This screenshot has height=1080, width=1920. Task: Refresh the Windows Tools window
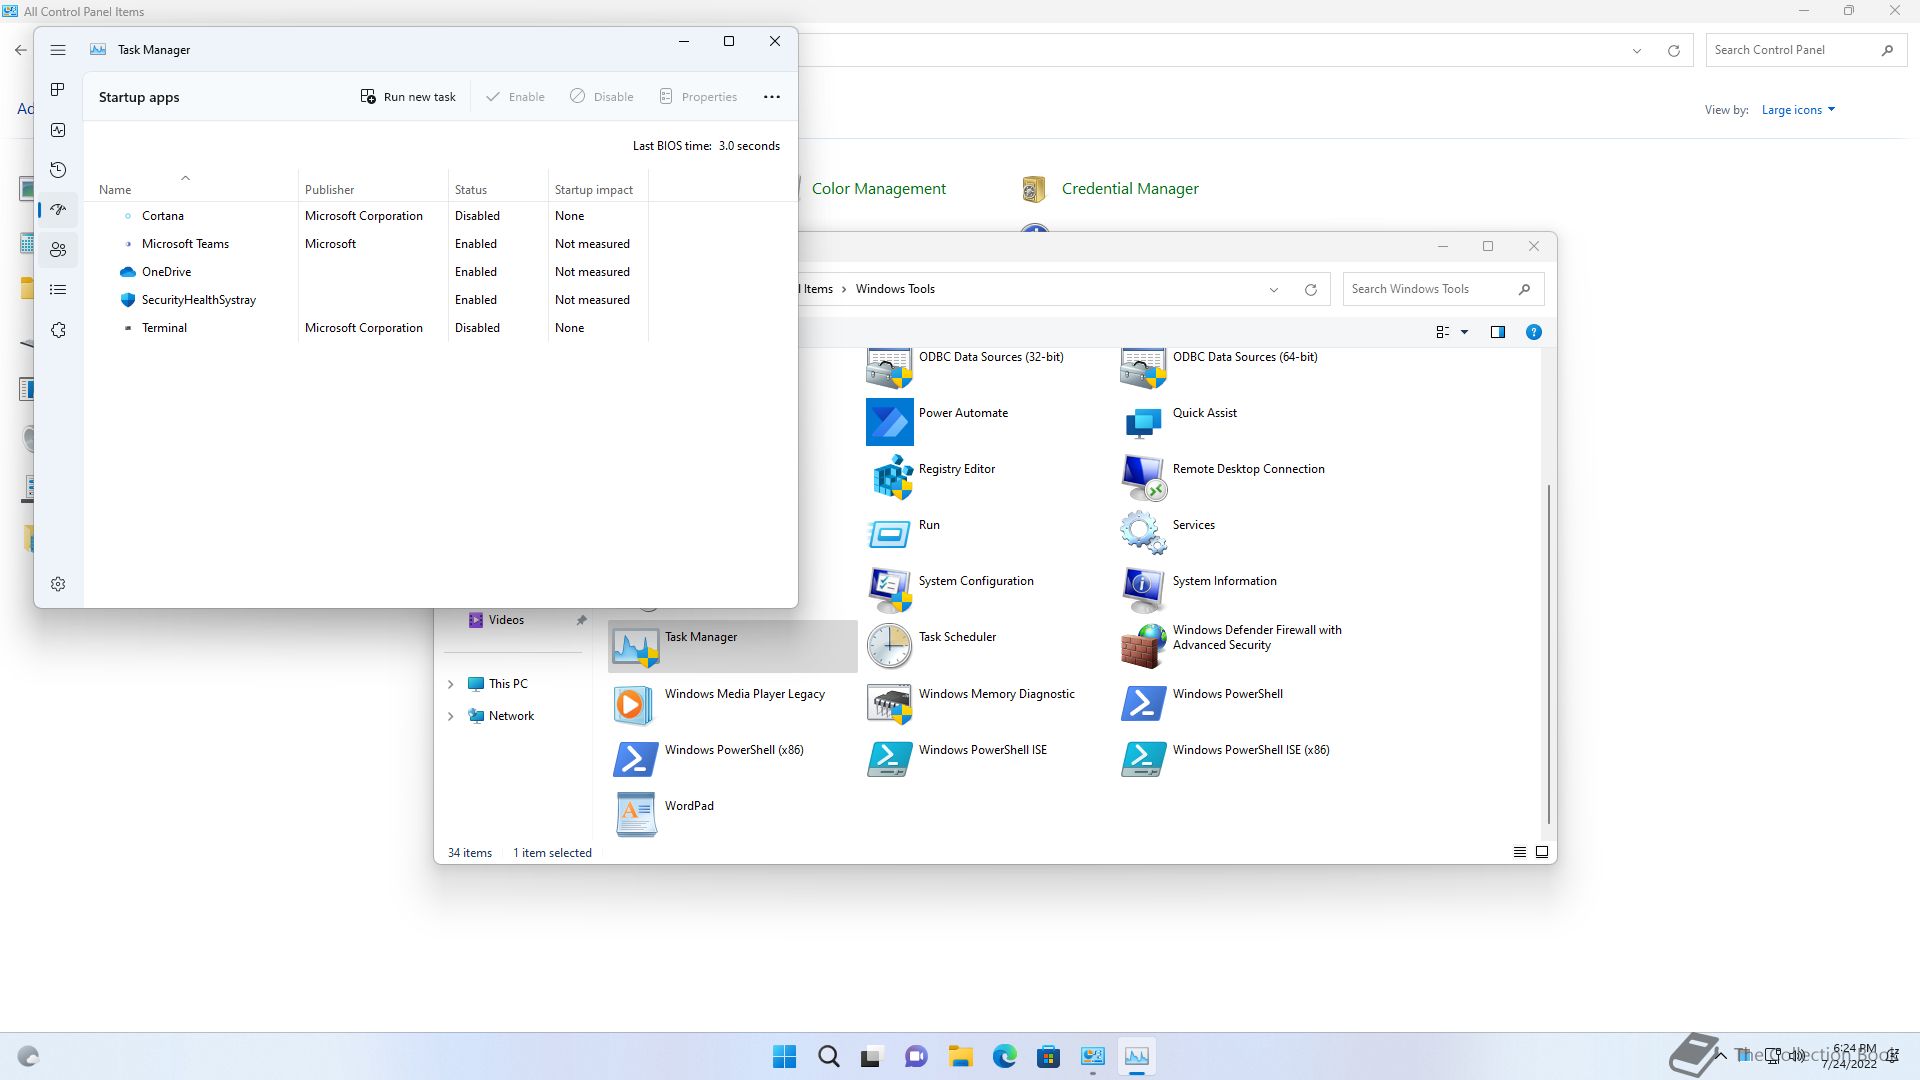coord(1311,290)
